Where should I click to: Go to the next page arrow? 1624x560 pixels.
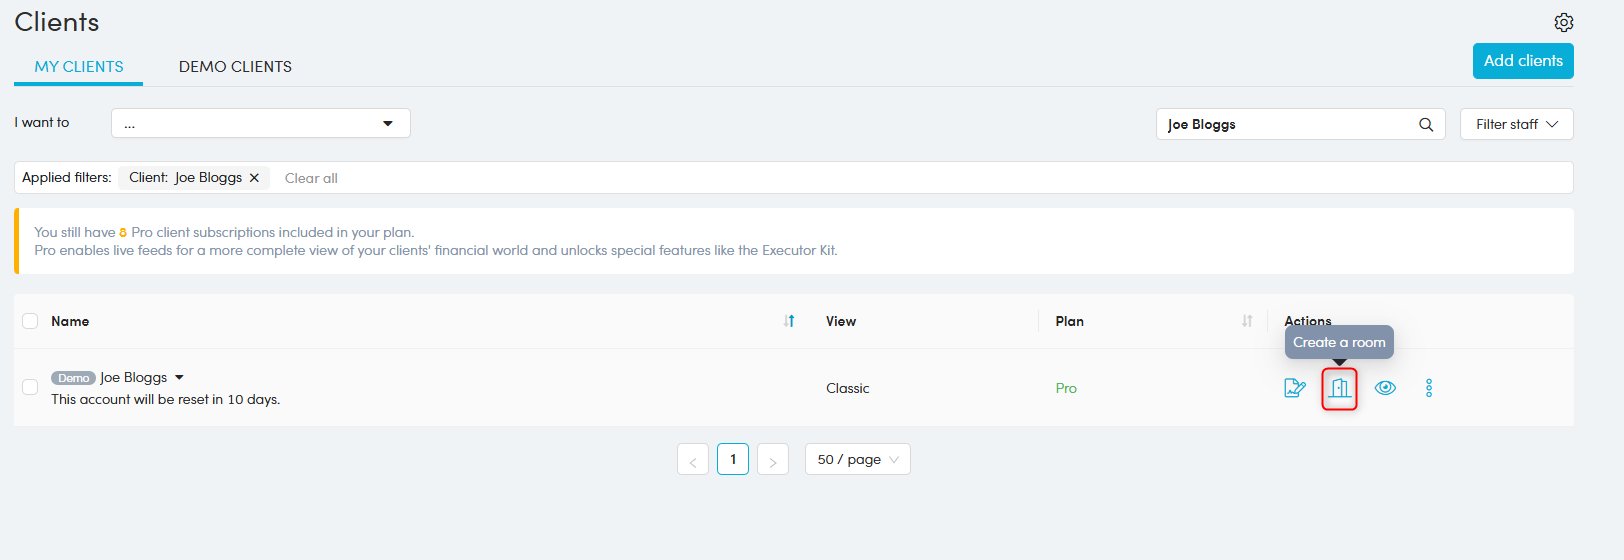(773, 460)
